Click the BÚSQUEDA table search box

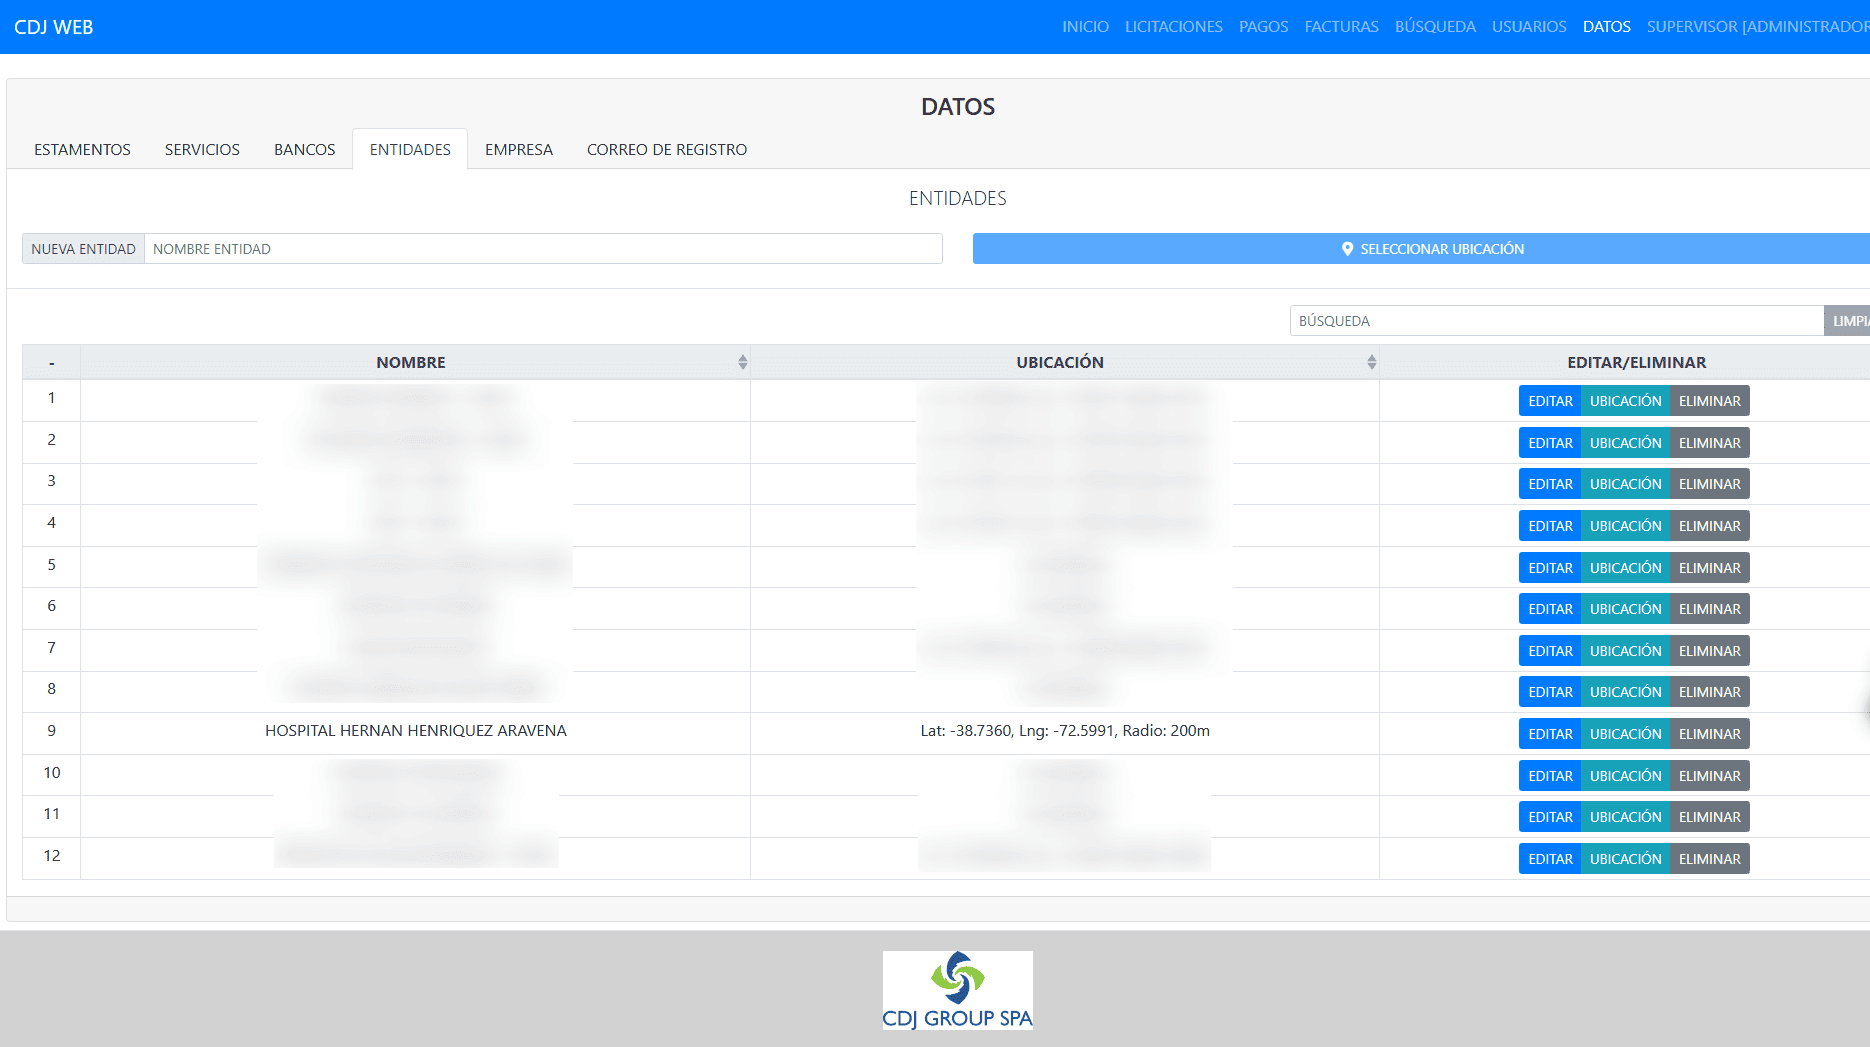pos(1556,321)
